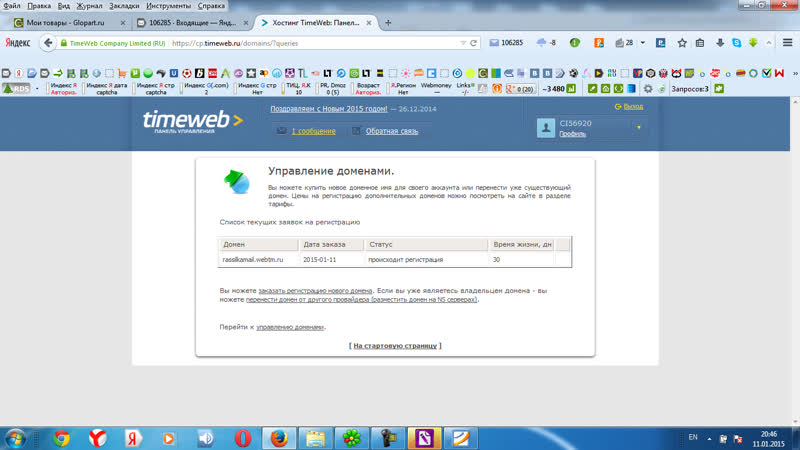Switch to the 106285 - Входящие tab
This screenshot has width=800, height=450.
(192, 22)
